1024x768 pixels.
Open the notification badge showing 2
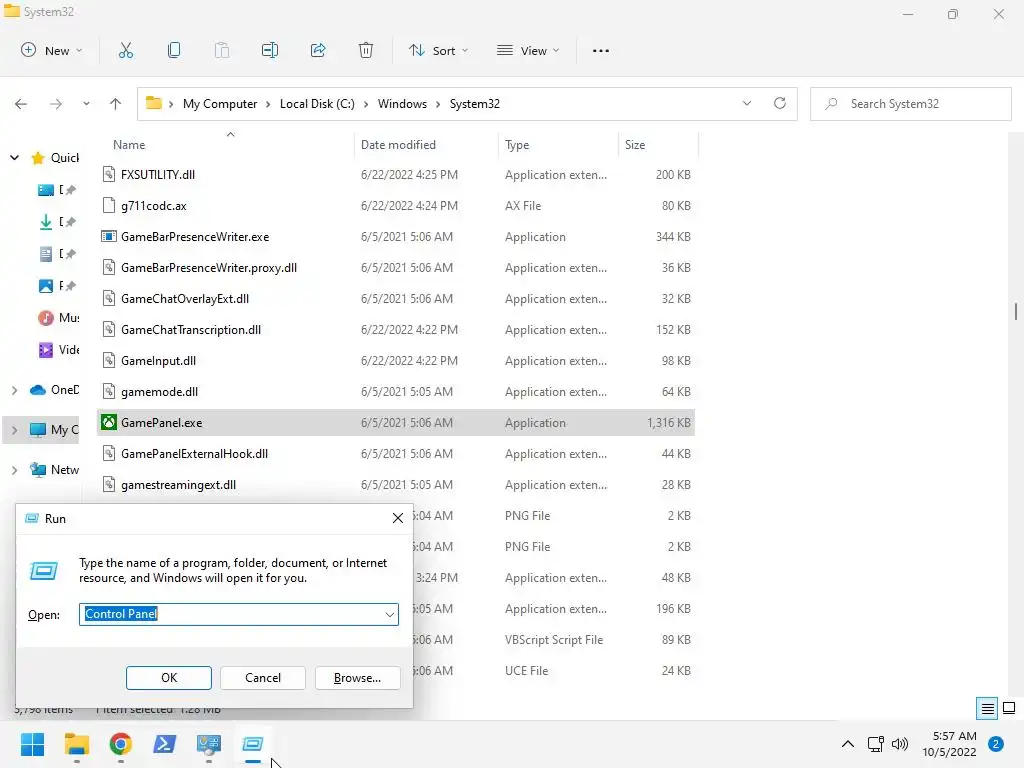[x=996, y=744]
